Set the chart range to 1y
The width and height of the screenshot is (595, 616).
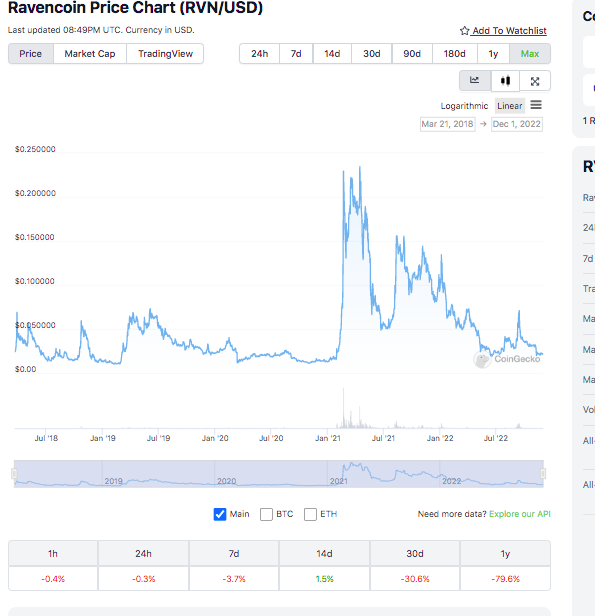coord(493,54)
